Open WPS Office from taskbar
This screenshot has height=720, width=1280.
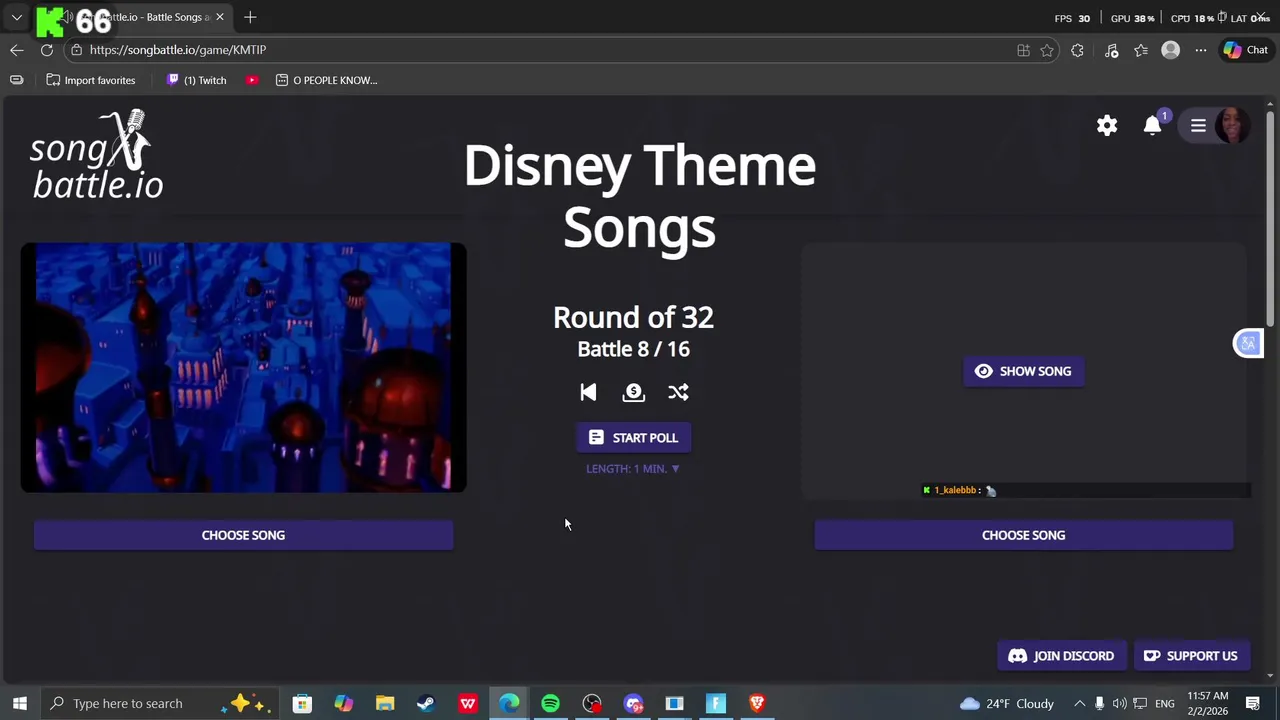[x=467, y=703]
